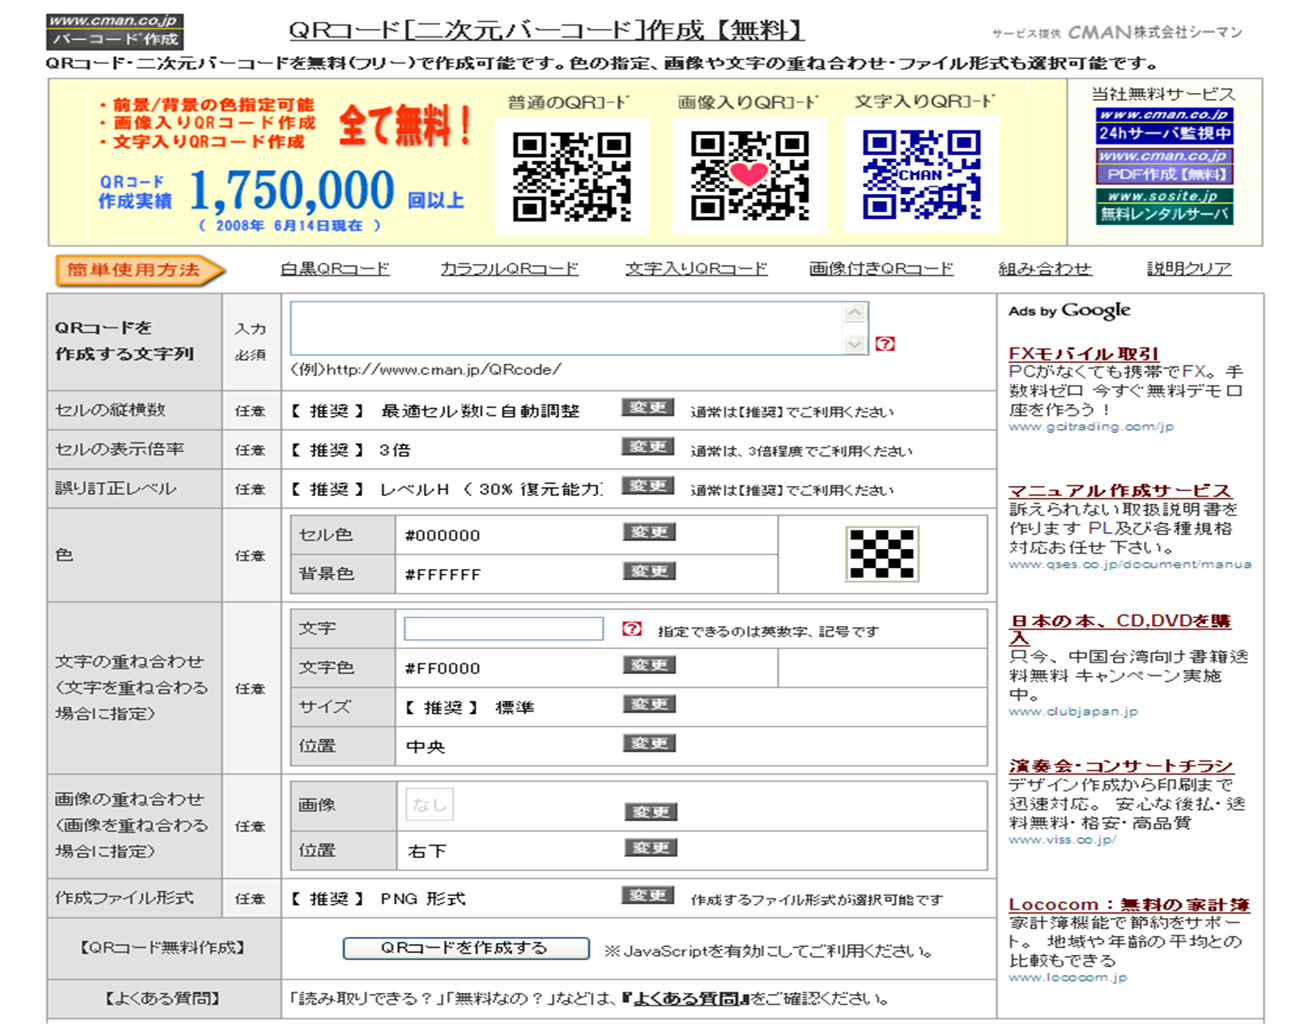Open the www.lococom.jp ad URL

point(1067,978)
